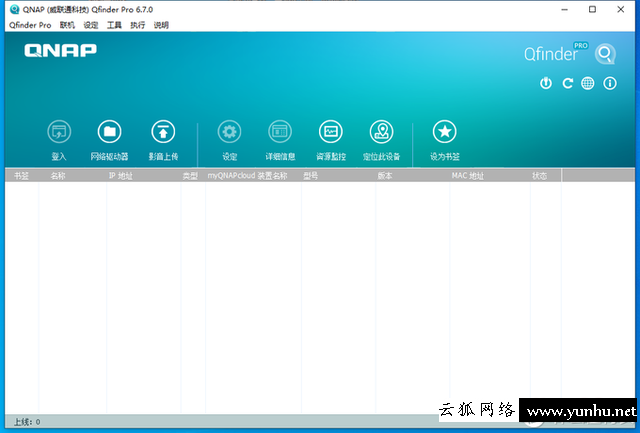Open the 说明 help menu
This screenshot has height=433, width=640.
click(161, 25)
